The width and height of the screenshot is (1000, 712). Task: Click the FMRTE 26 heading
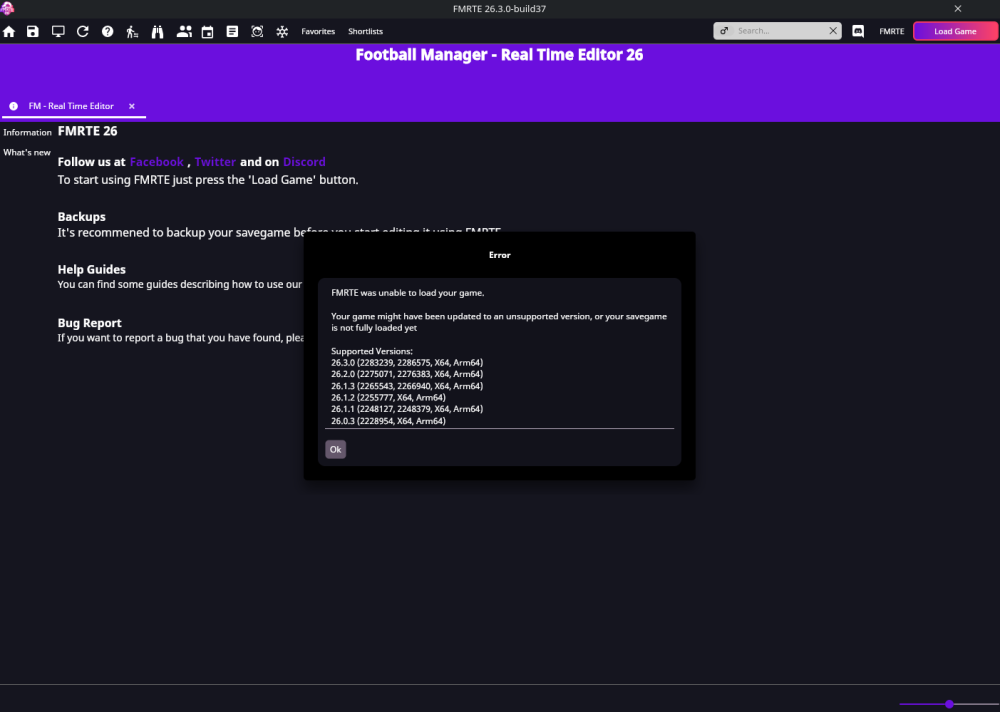click(87, 131)
